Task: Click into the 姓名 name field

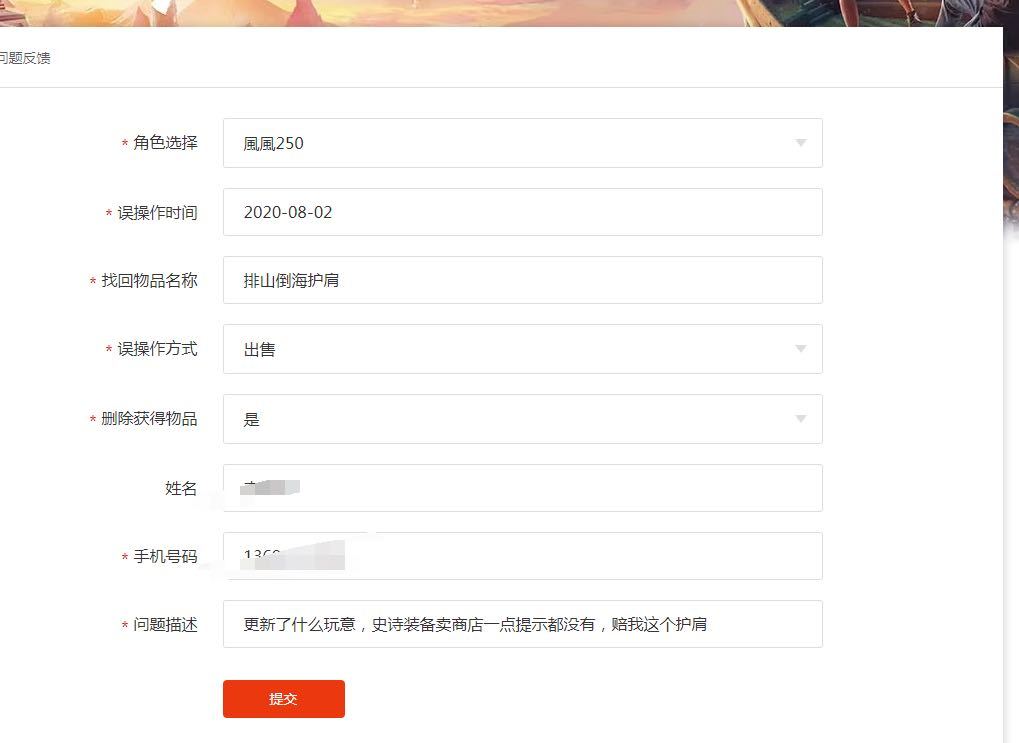Action: [x=522, y=488]
